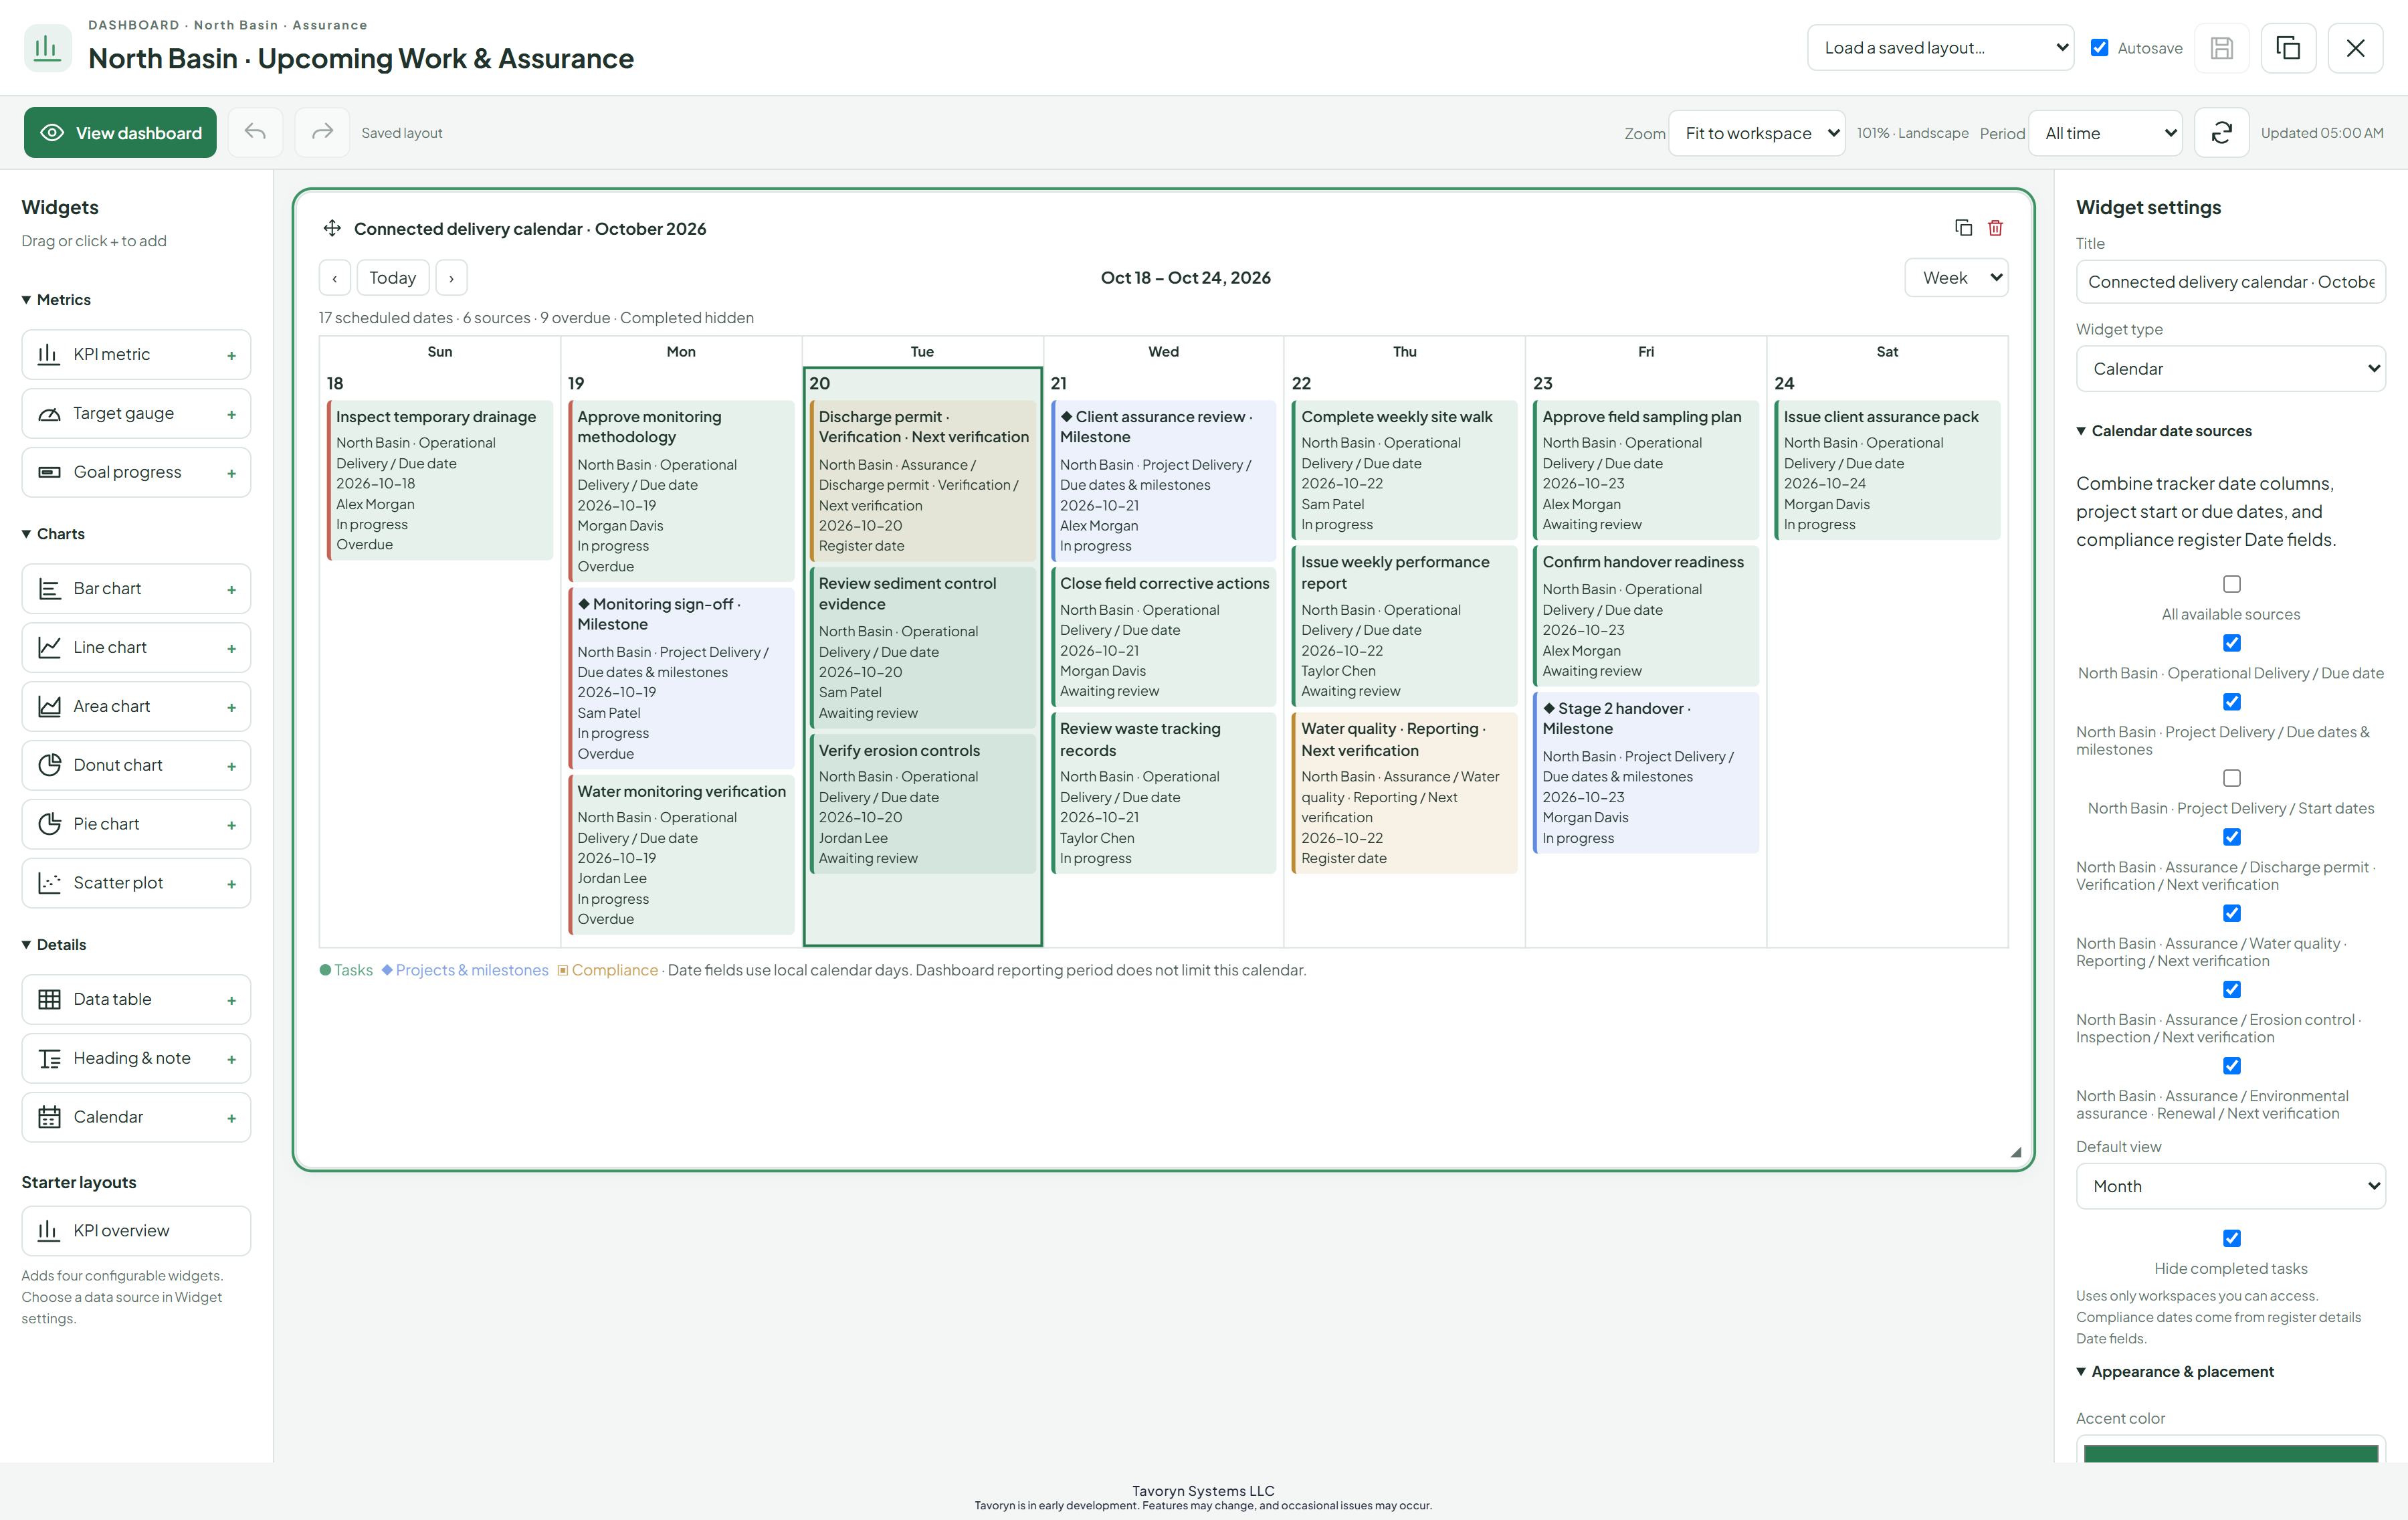This screenshot has width=2408, height=1520.
Task: Open the Zoom Fit to workspace dropdown
Action: pyautogui.click(x=1756, y=133)
